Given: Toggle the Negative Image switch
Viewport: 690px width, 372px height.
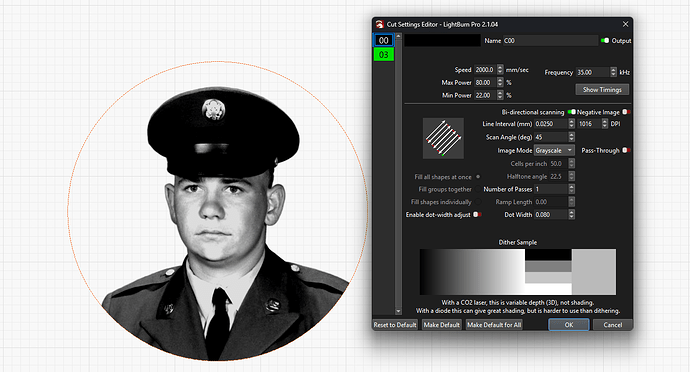Looking at the screenshot, I should (626, 112).
